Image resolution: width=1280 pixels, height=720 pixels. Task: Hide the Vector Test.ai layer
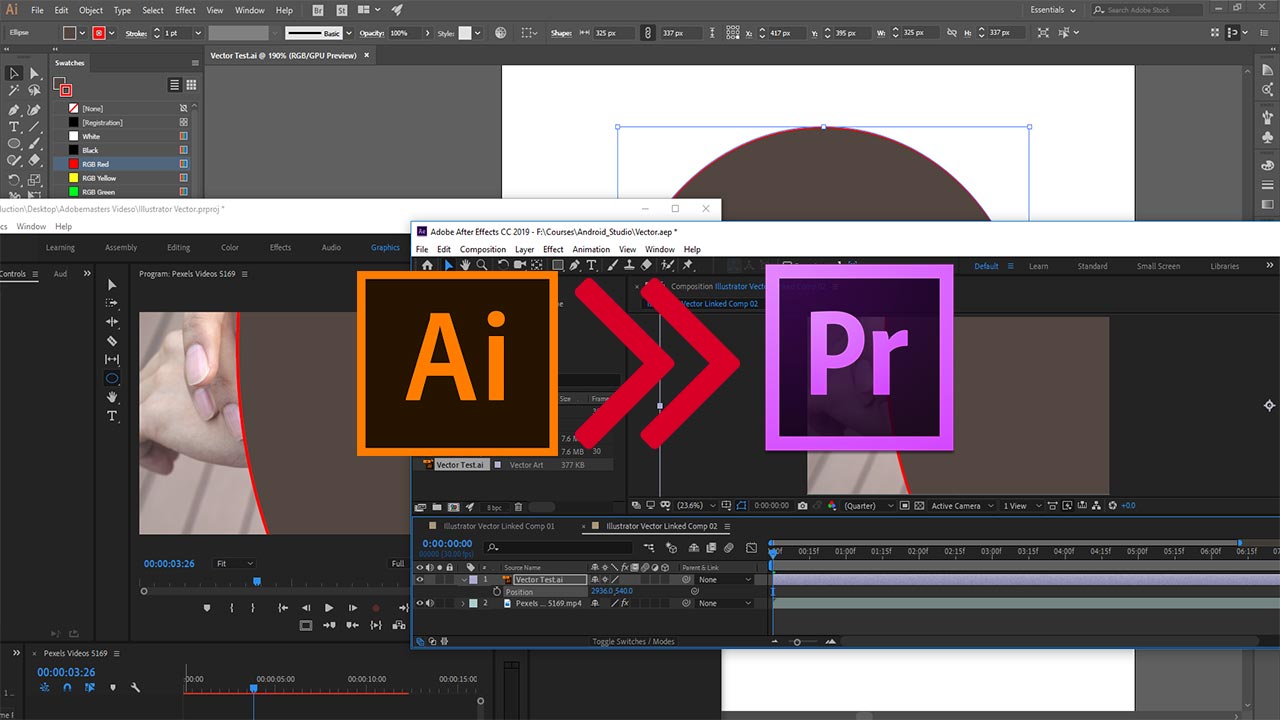point(419,579)
